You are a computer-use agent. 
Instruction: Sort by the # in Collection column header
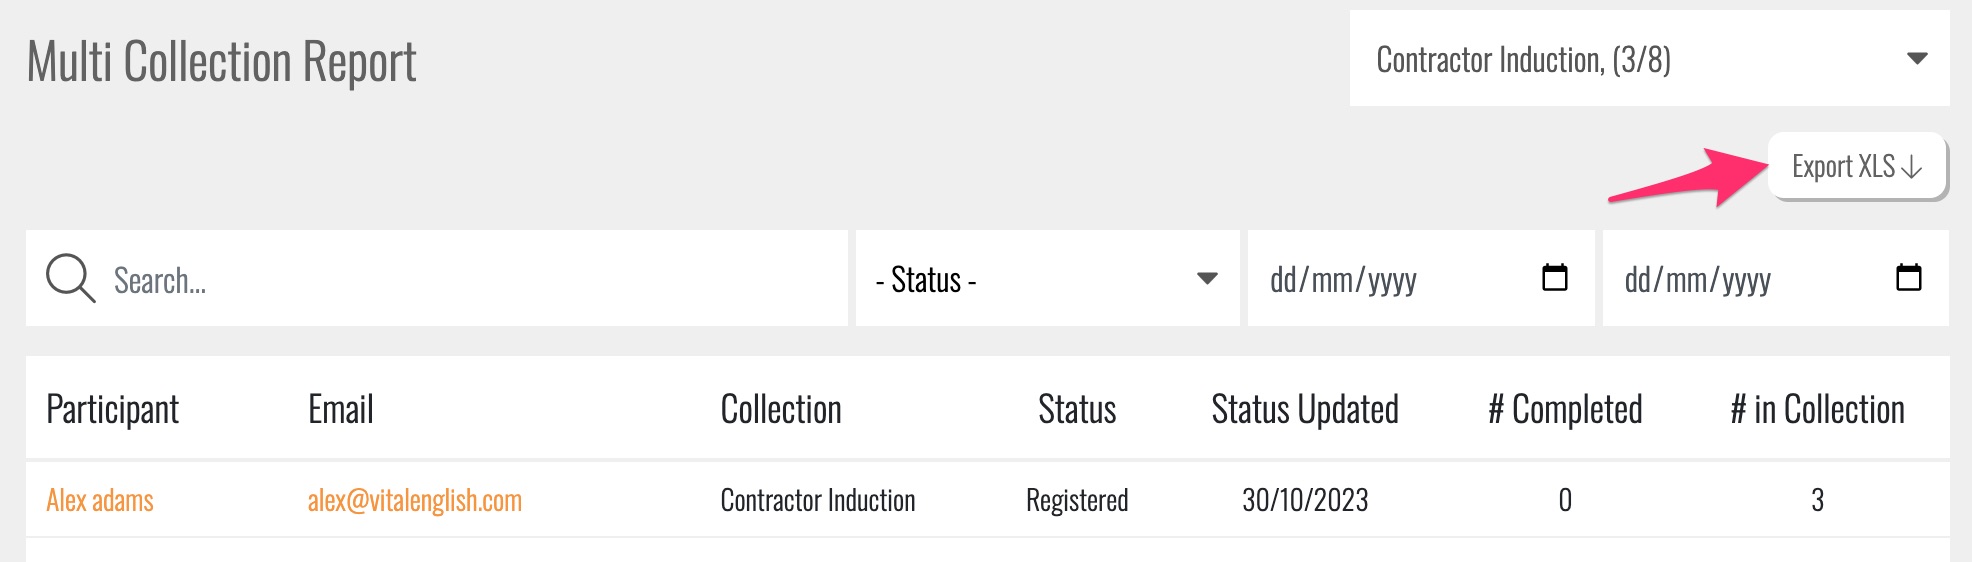[x=1817, y=410]
